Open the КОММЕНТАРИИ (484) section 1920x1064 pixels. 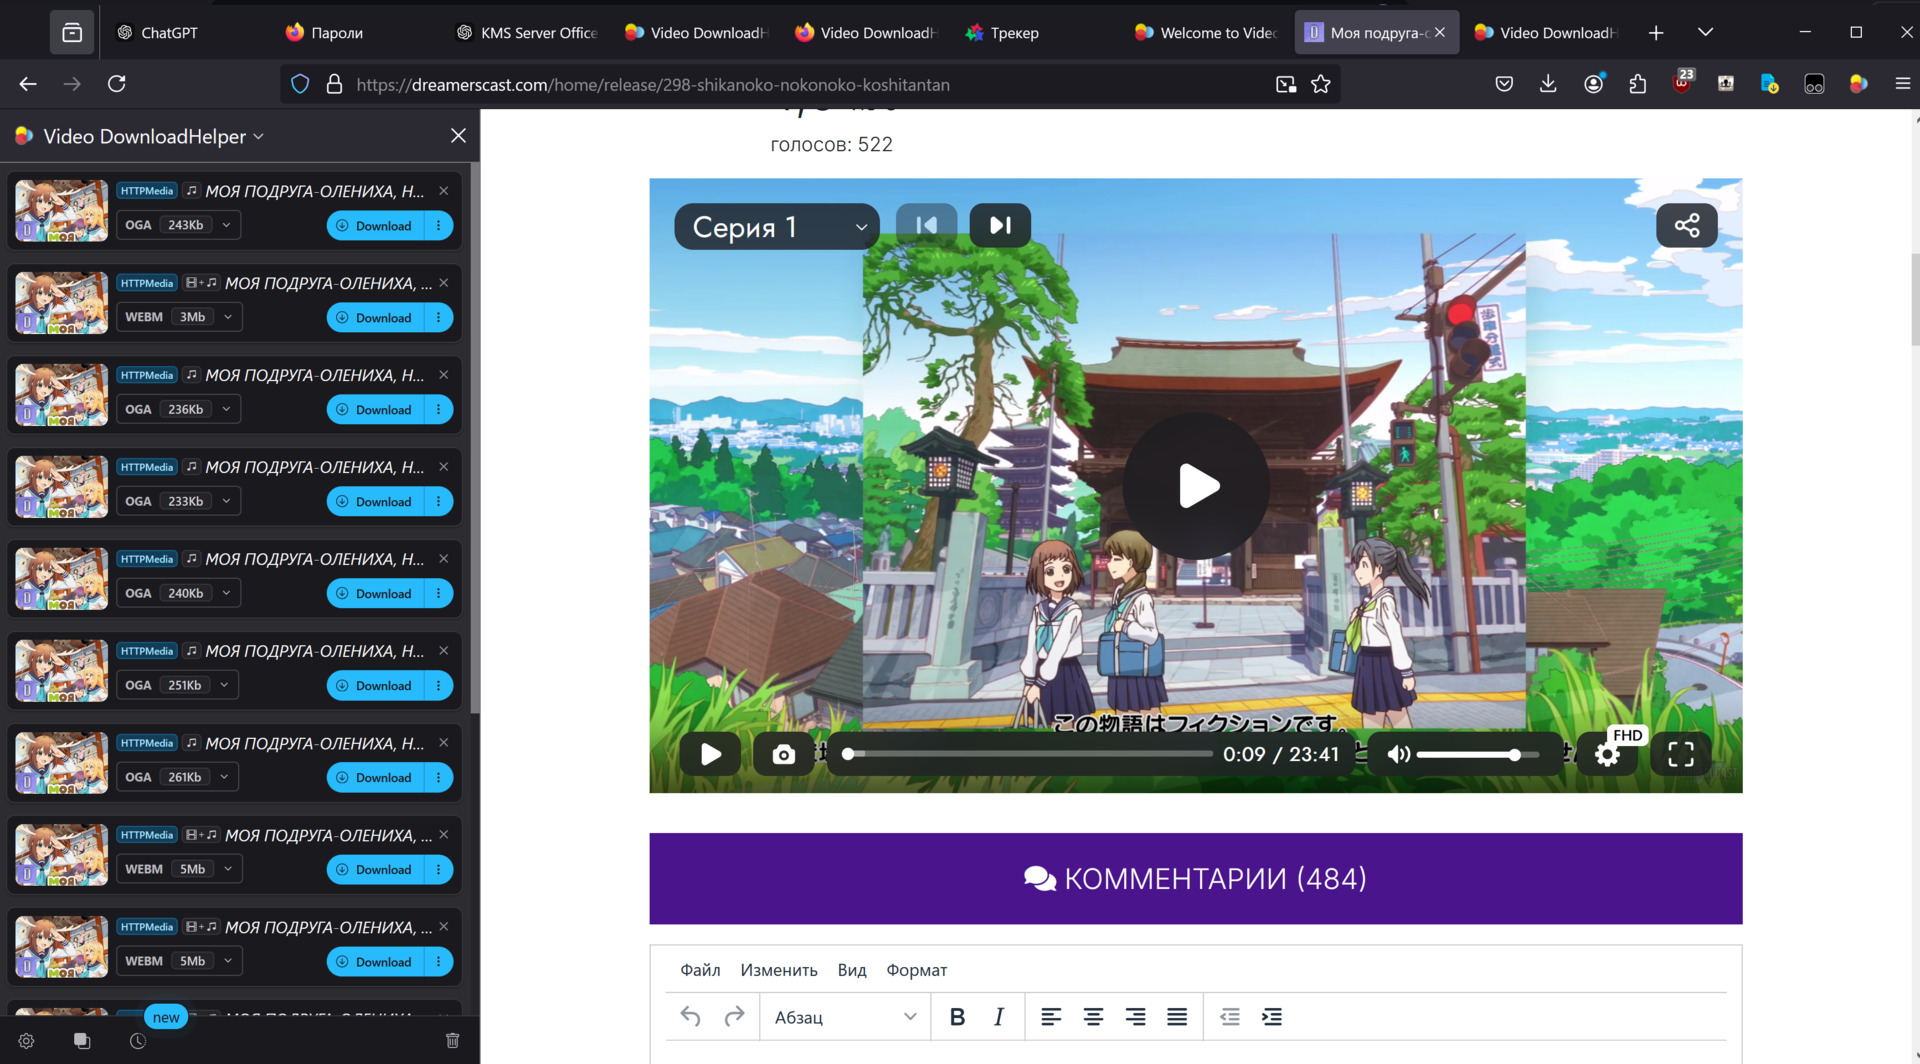click(x=1195, y=879)
